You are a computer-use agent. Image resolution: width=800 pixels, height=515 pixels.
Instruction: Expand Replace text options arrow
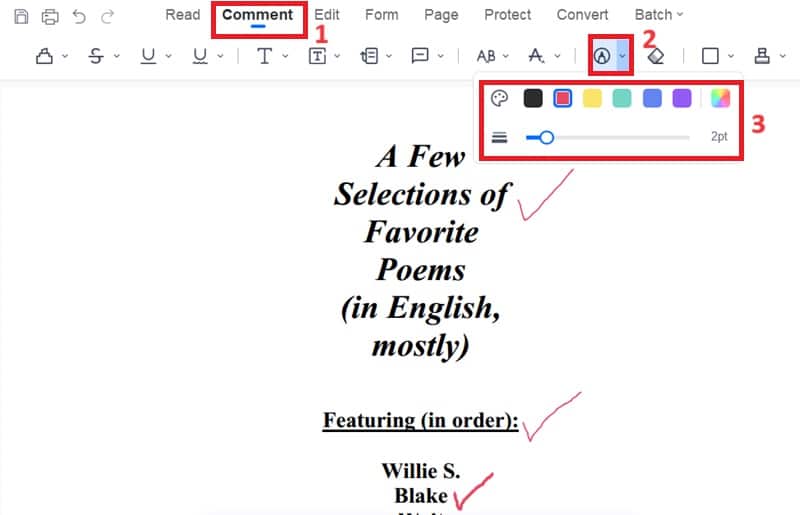(x=506, y=56)
